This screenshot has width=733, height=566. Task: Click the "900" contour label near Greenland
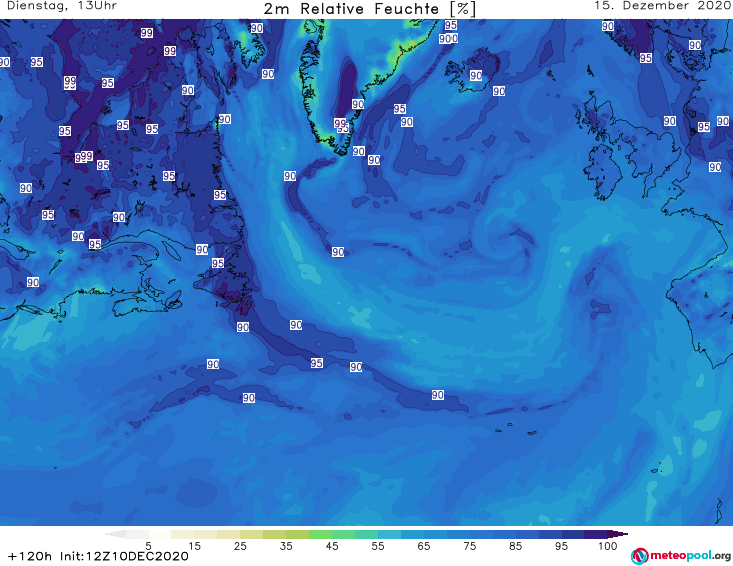(448, 39)
